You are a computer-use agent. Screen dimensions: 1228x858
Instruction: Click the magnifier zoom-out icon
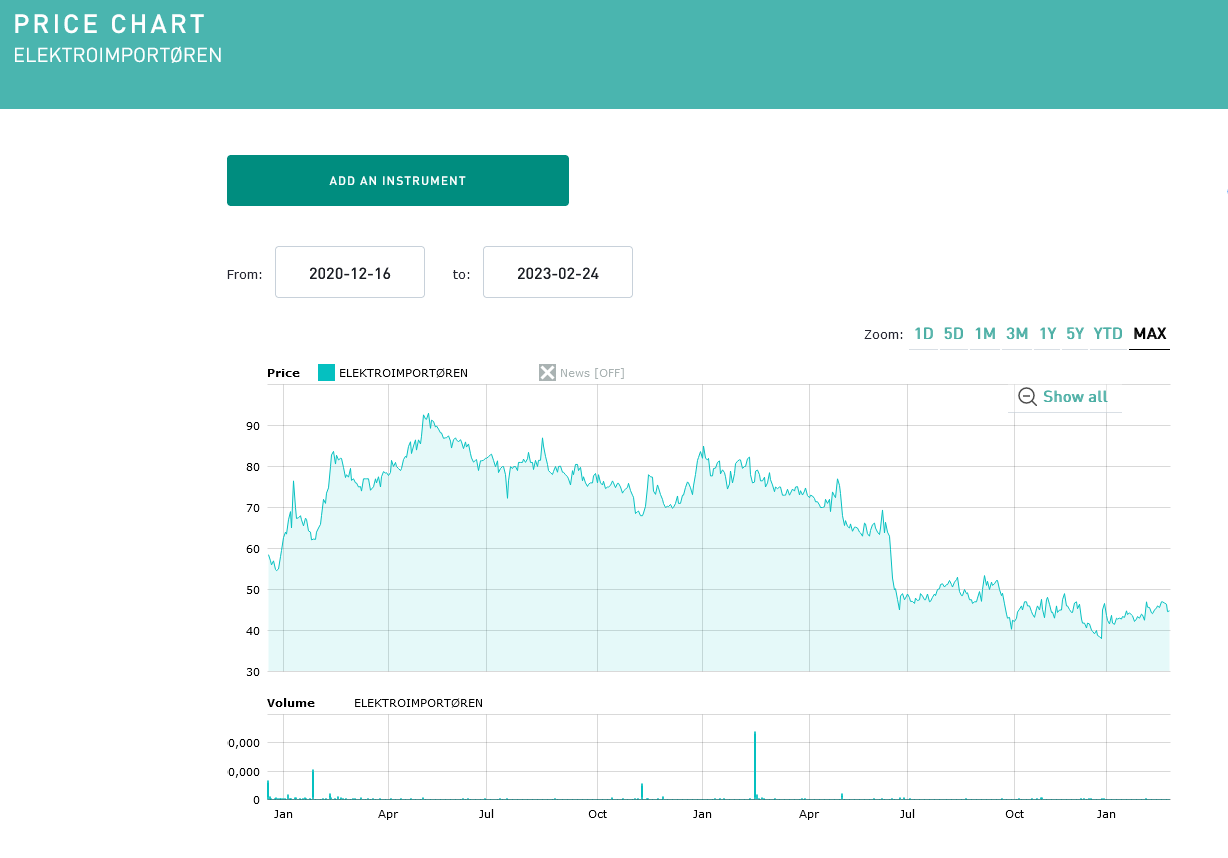1027,397
